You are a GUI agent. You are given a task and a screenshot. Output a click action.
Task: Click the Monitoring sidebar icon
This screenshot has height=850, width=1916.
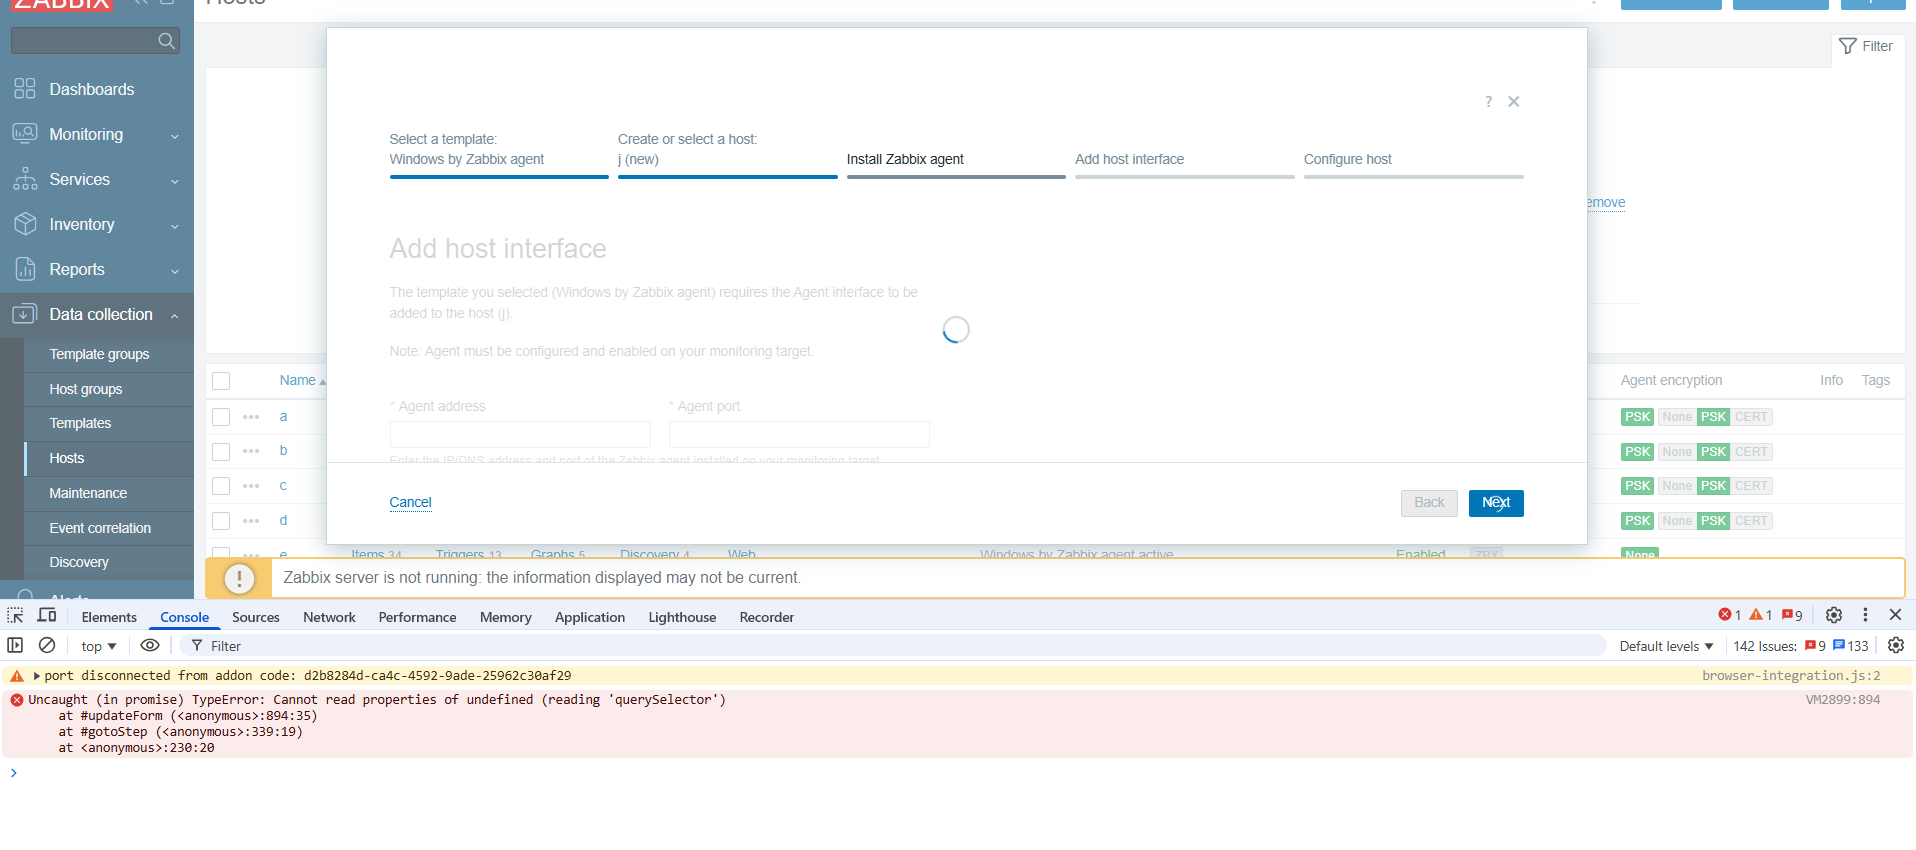click(25, 134)
